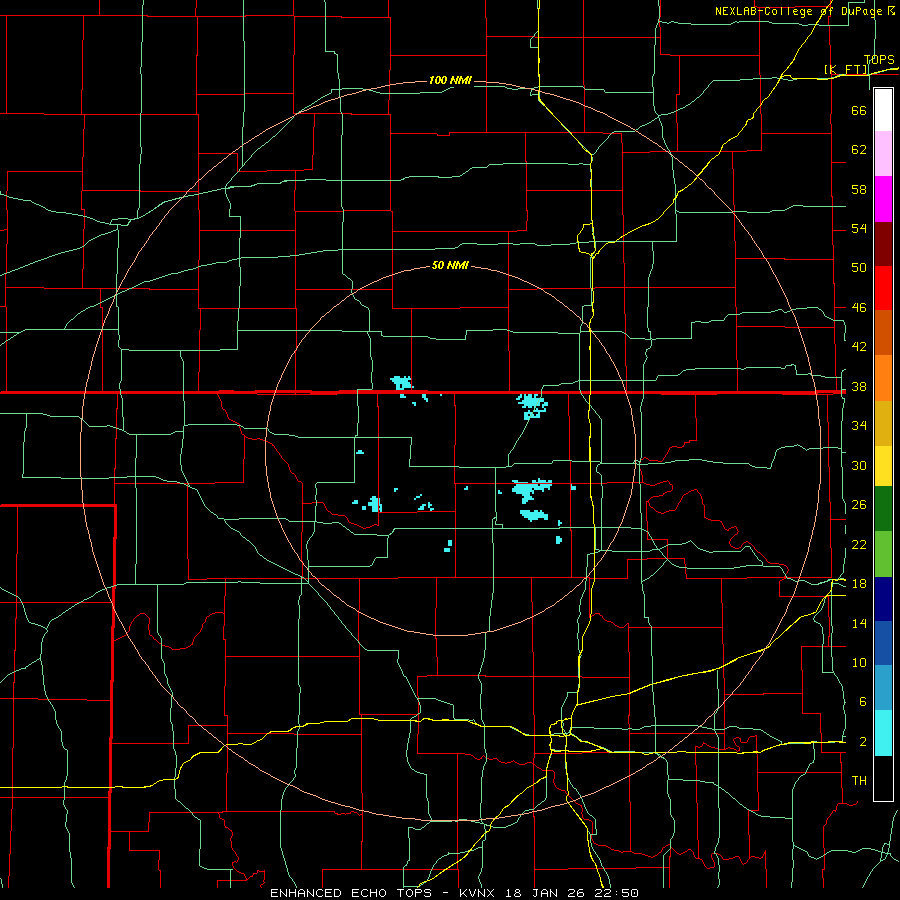The width and height of the screenshot is (900, 900).
Task: Click the 'TH' threshold legend label
Action: pos(859,781)
